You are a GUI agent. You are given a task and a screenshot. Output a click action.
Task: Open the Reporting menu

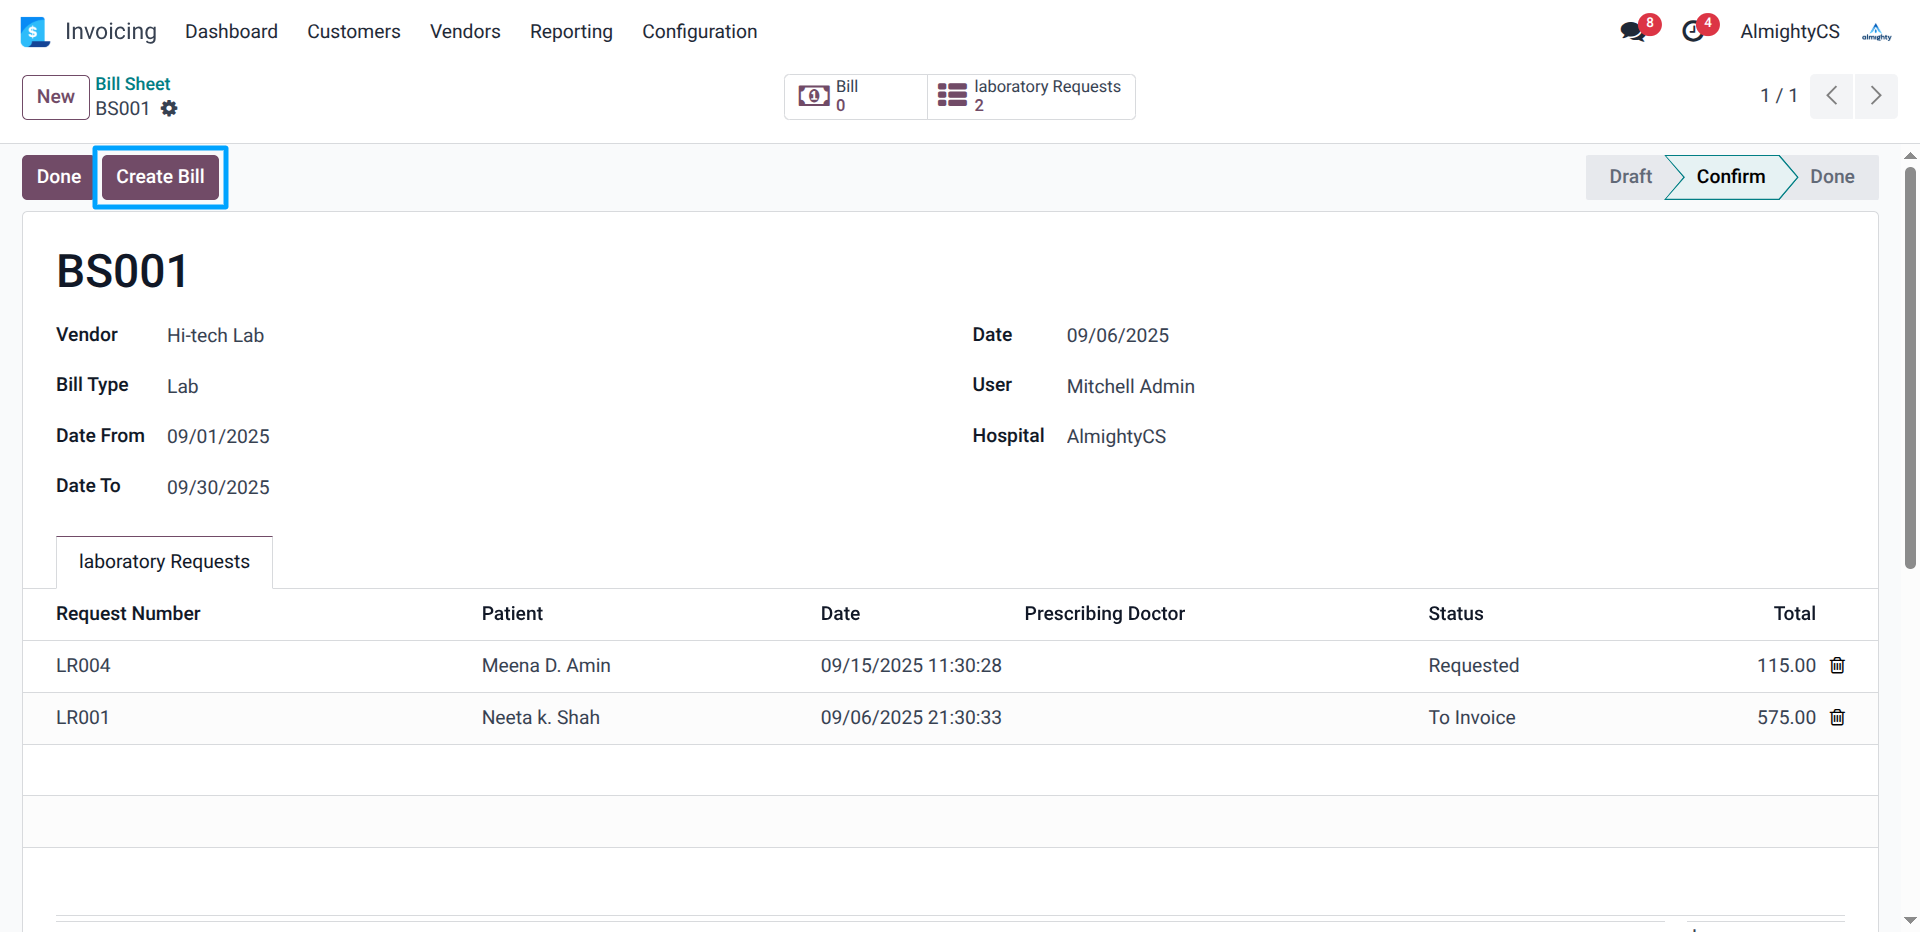pyautogui.click(x=571, y=32)
